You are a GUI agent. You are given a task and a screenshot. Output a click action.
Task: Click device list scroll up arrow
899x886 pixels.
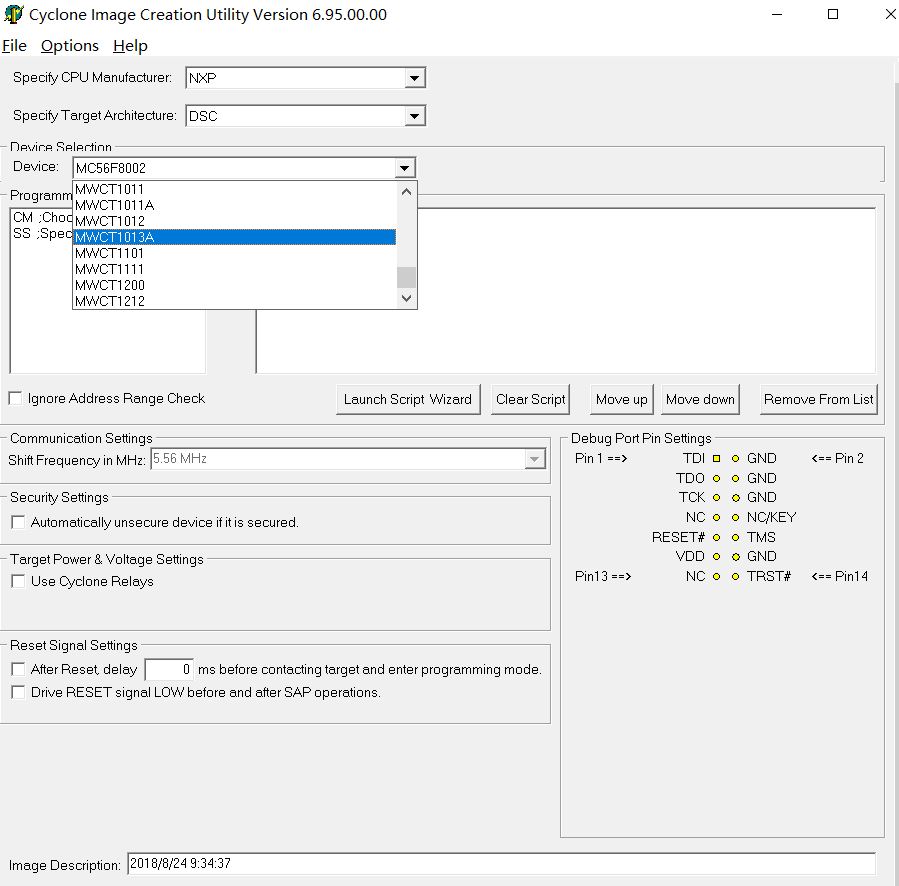pyautogui.click(x=406, y=192)
